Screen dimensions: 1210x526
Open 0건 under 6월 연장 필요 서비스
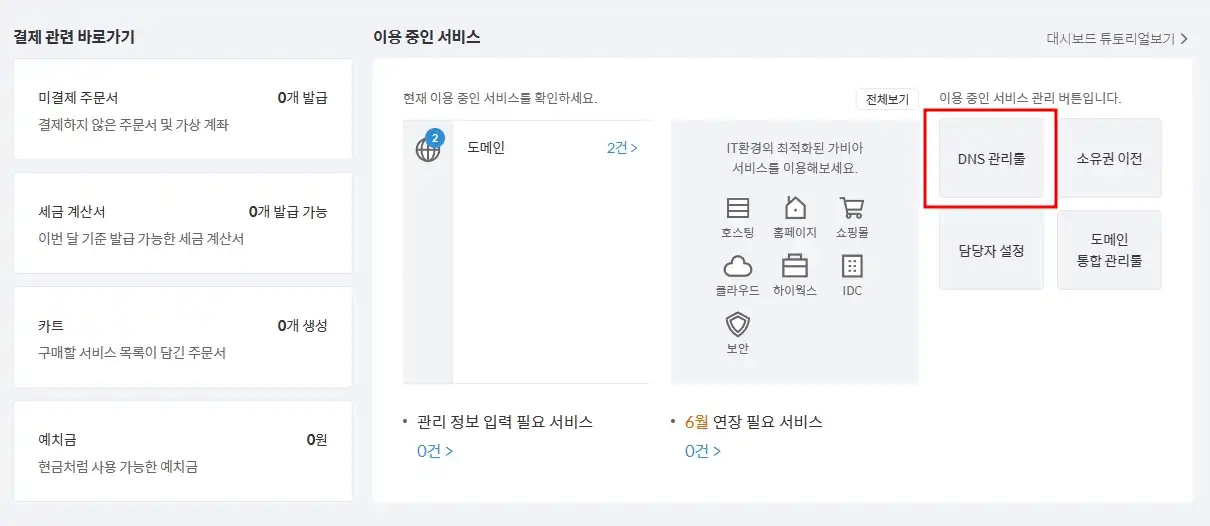pyautogui.click(x=703, y=451)
